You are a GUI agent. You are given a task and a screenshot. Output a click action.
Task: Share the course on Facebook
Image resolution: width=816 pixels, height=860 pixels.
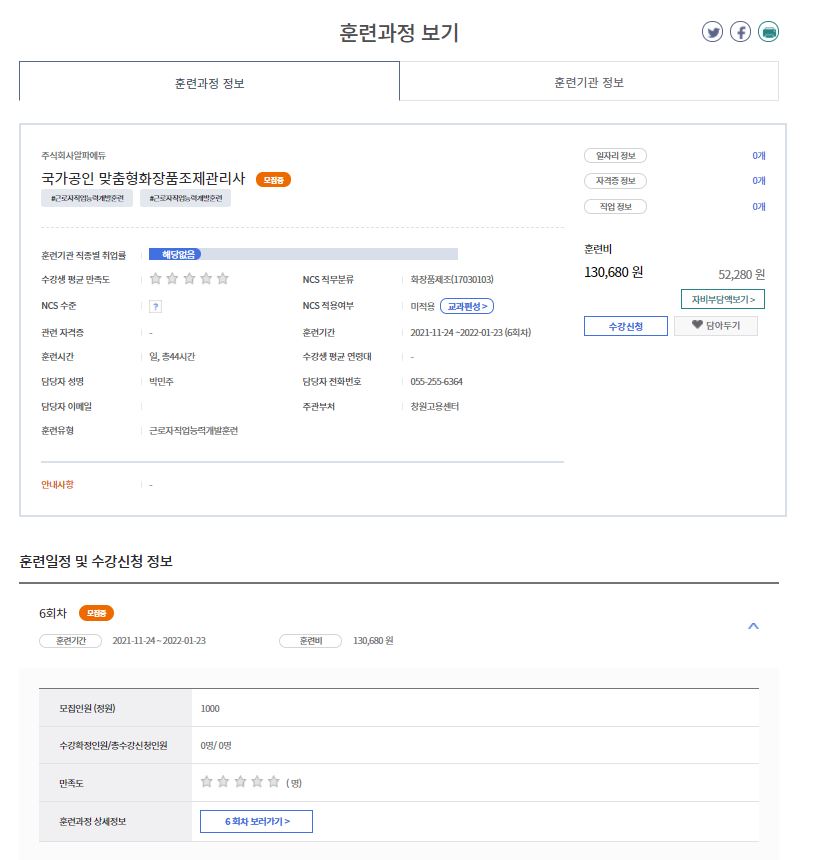click(x=740, y=32)
